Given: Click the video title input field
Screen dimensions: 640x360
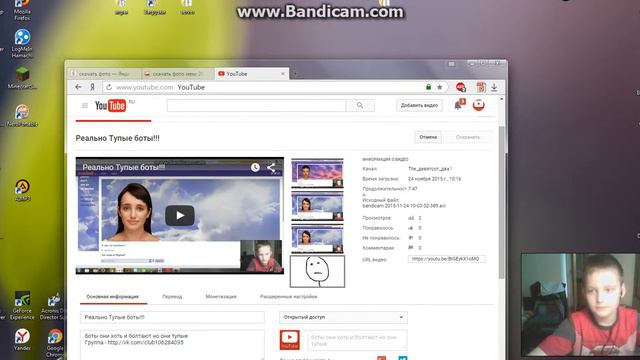Looking at the screenshot, I should pyautogui.click(x=172, y=317).
